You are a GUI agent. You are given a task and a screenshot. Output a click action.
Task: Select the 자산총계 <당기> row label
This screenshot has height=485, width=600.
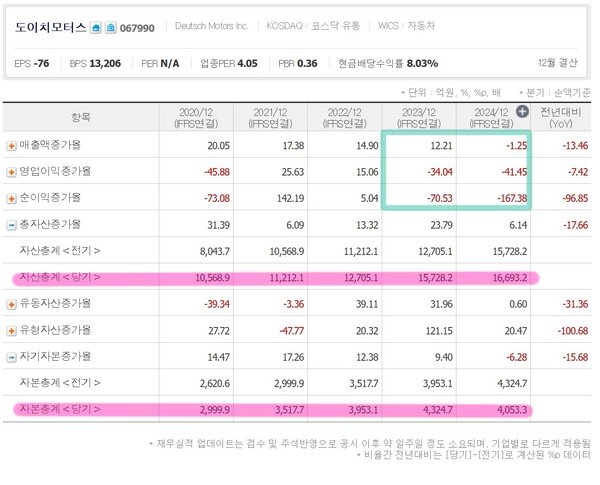coord(60,277)
